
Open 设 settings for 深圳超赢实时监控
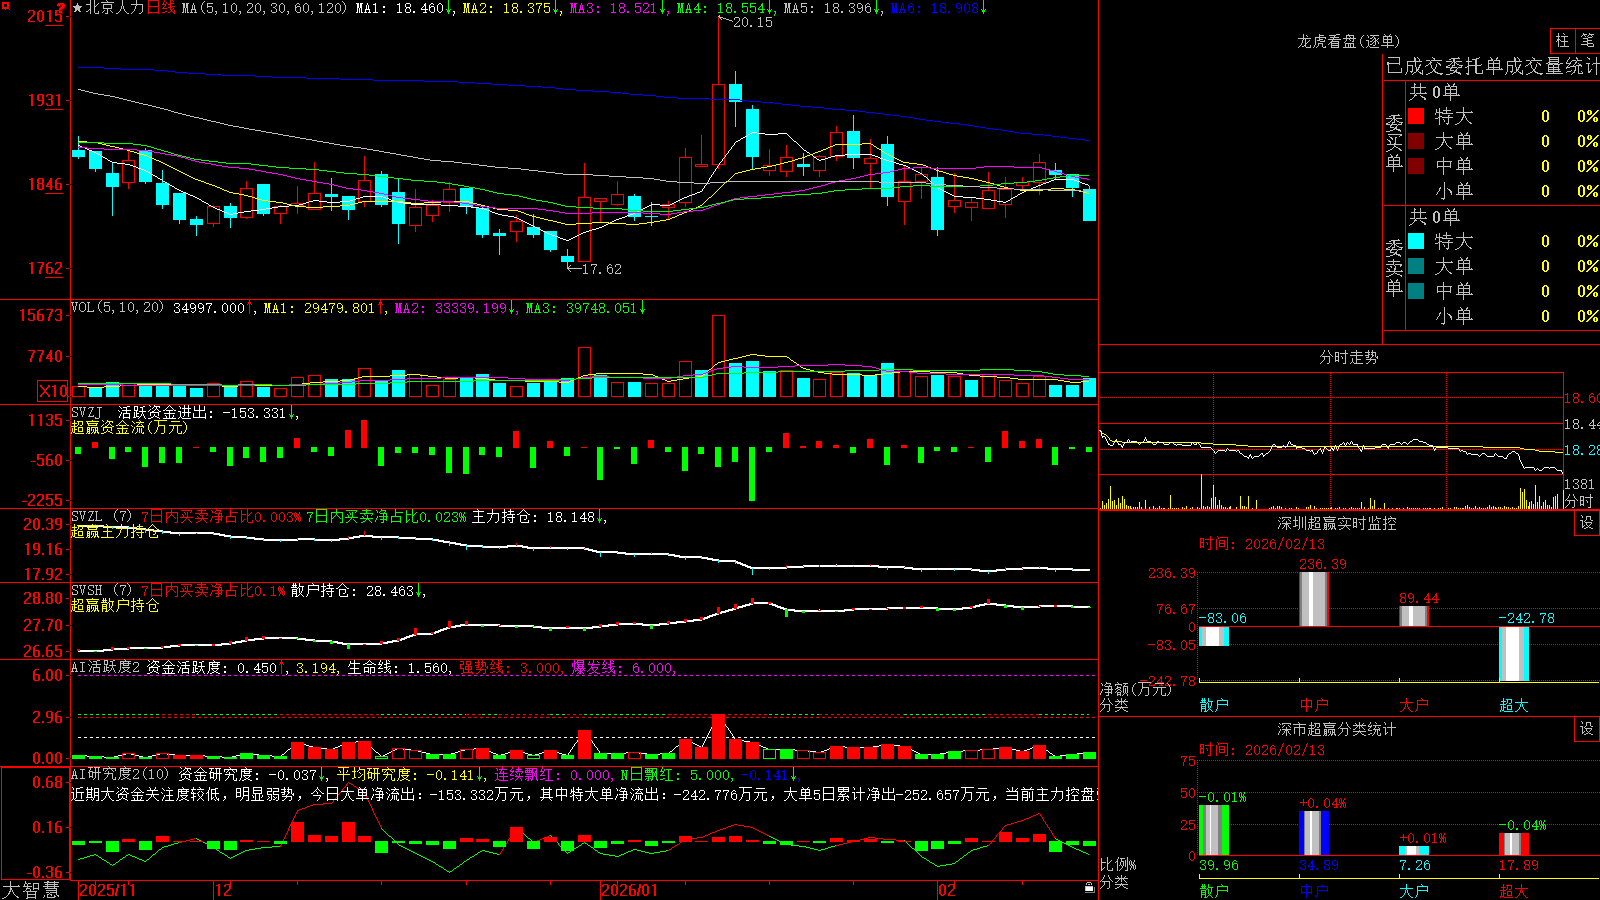1587,523
